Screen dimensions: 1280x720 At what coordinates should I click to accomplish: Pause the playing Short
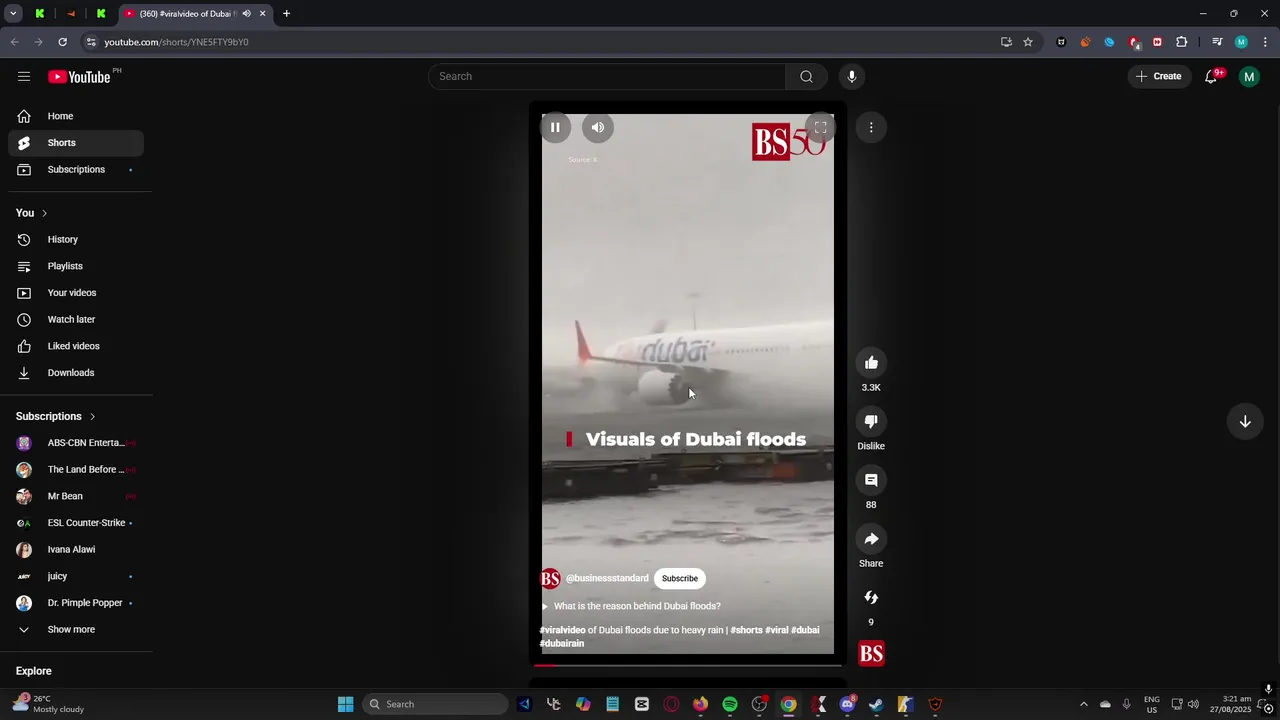pos(555,127)
